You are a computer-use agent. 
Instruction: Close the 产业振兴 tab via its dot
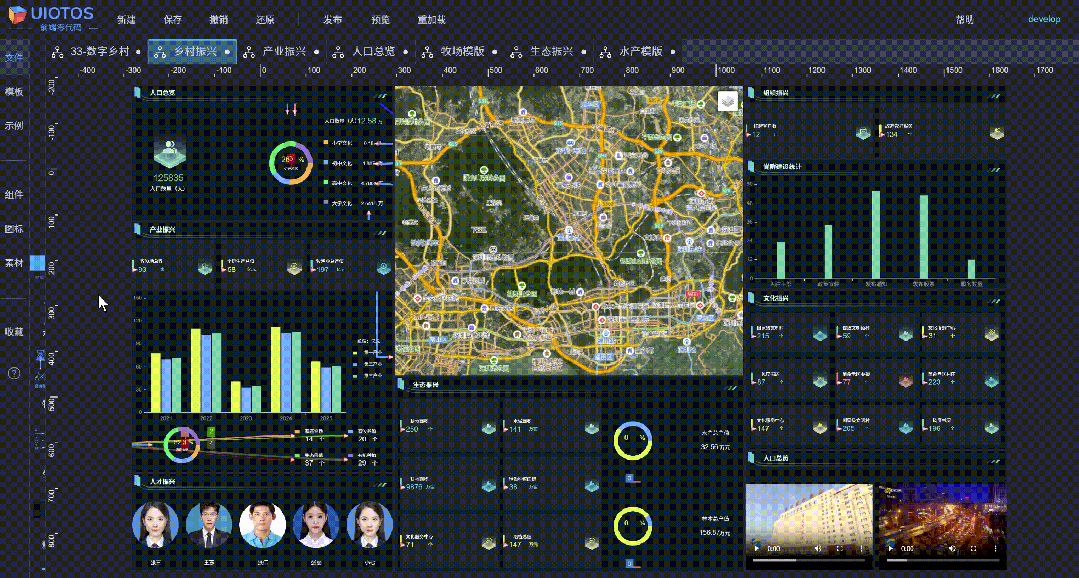pyautogui.click(x=317, y=52)
